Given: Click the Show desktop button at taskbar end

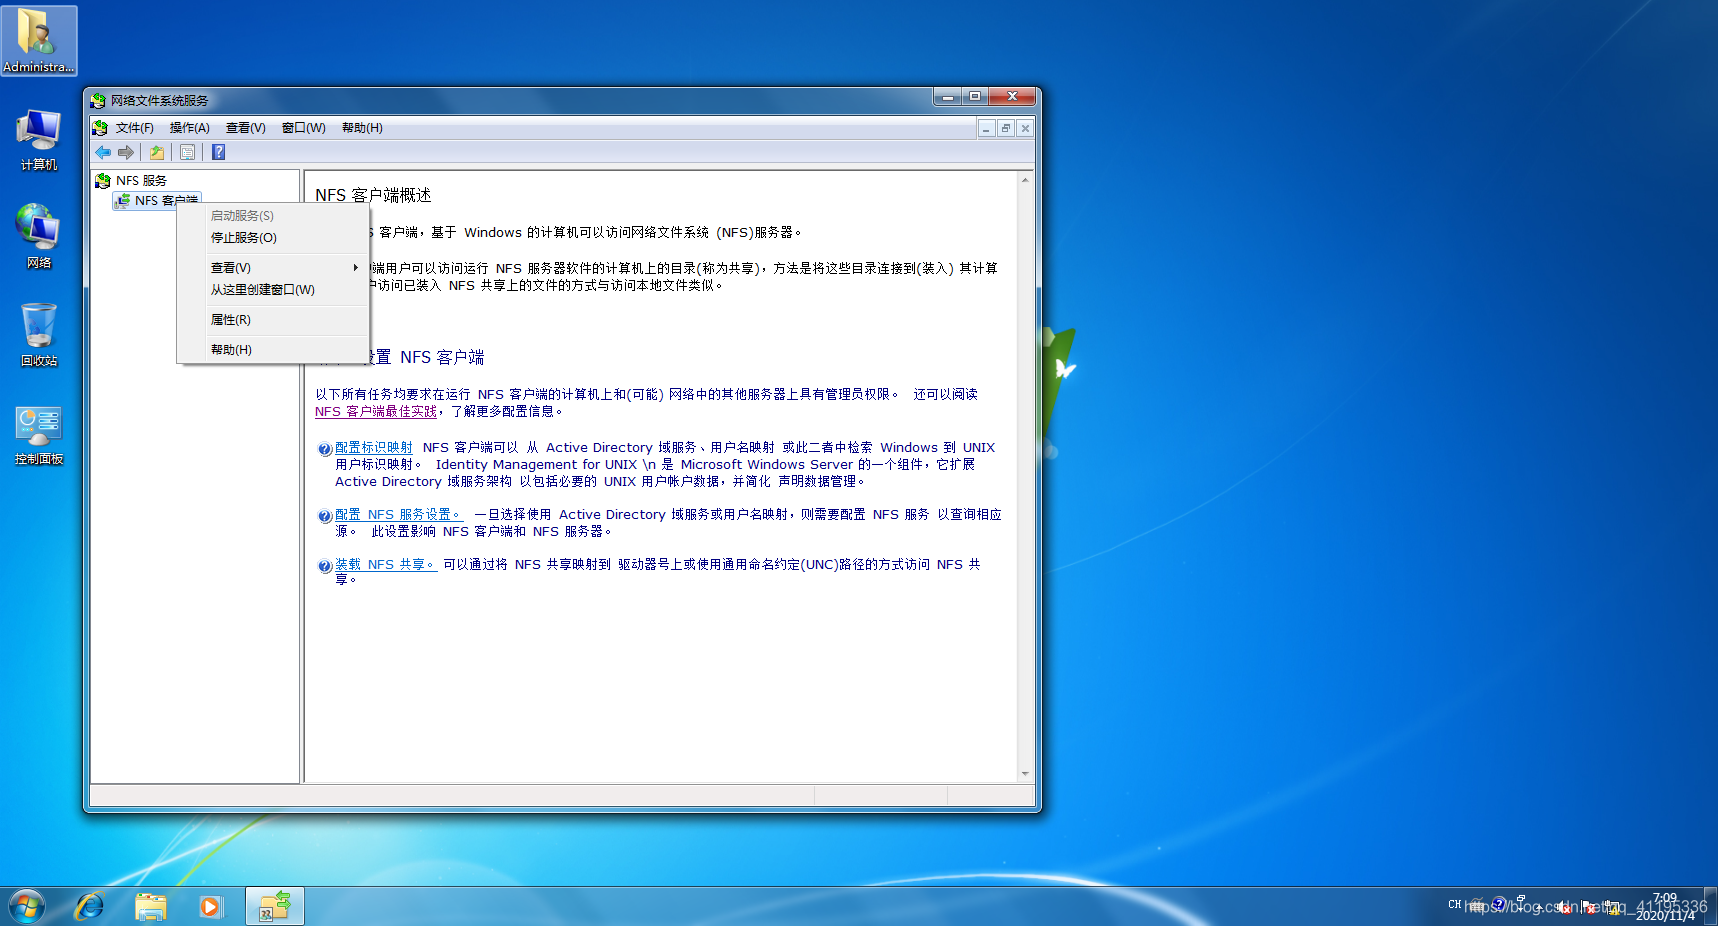Looking at the screenshot, I should (x=1711, y=907).
